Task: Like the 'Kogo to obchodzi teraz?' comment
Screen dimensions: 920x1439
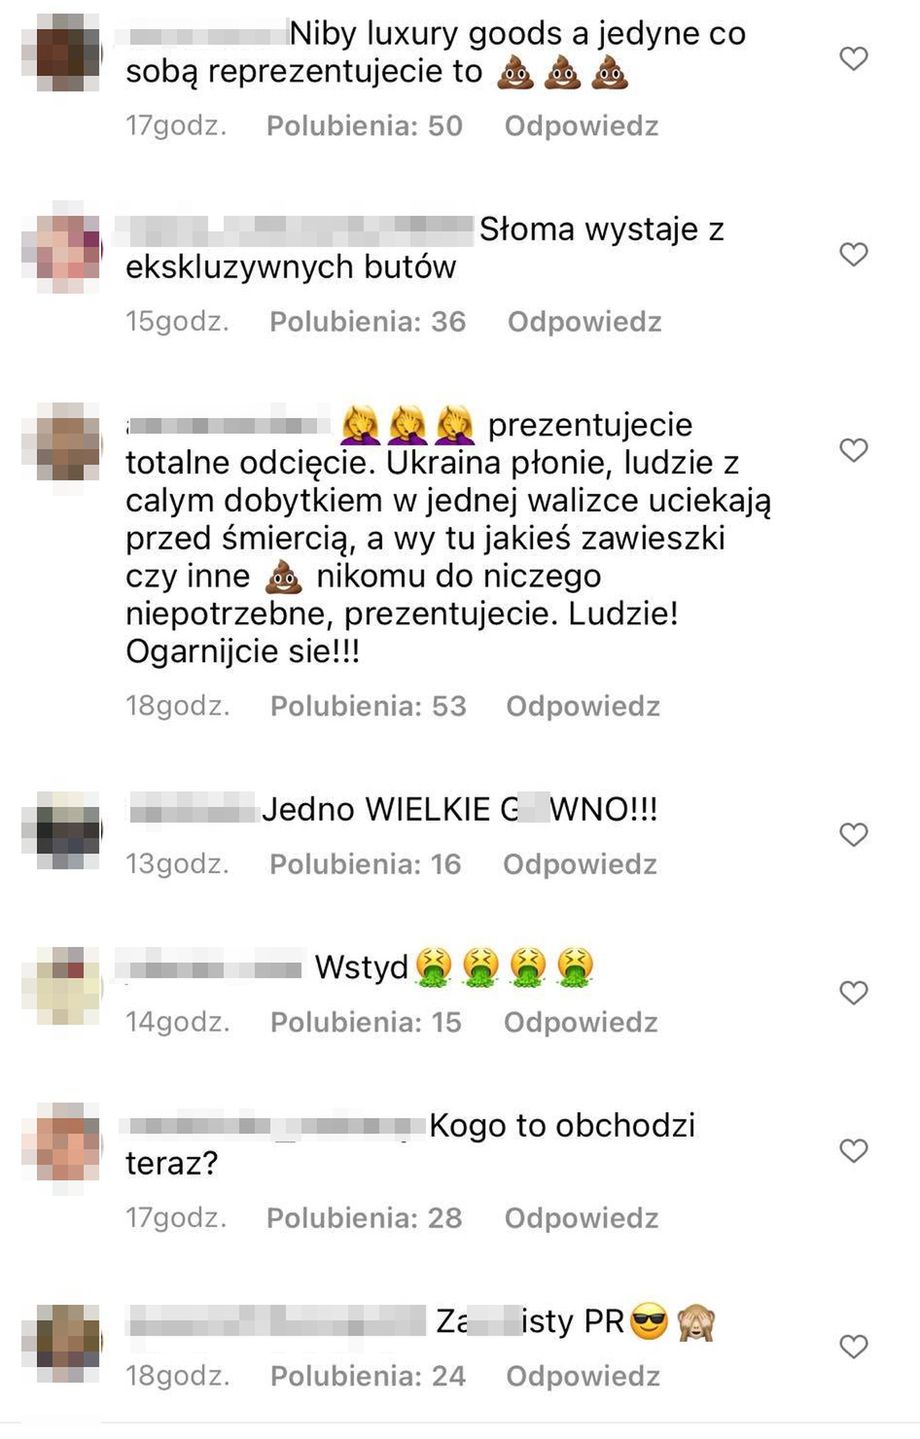Action: coord(853,1150)
